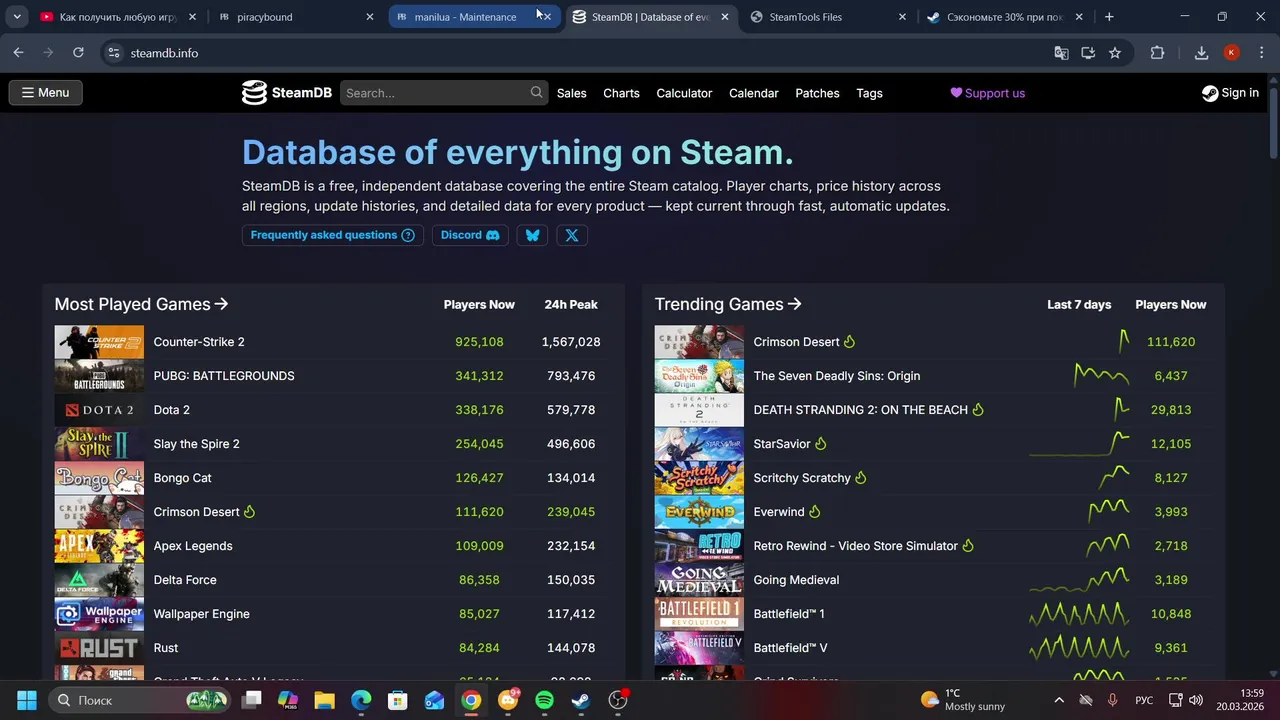Open the Chrome profile avatar

click(1232, 53)
